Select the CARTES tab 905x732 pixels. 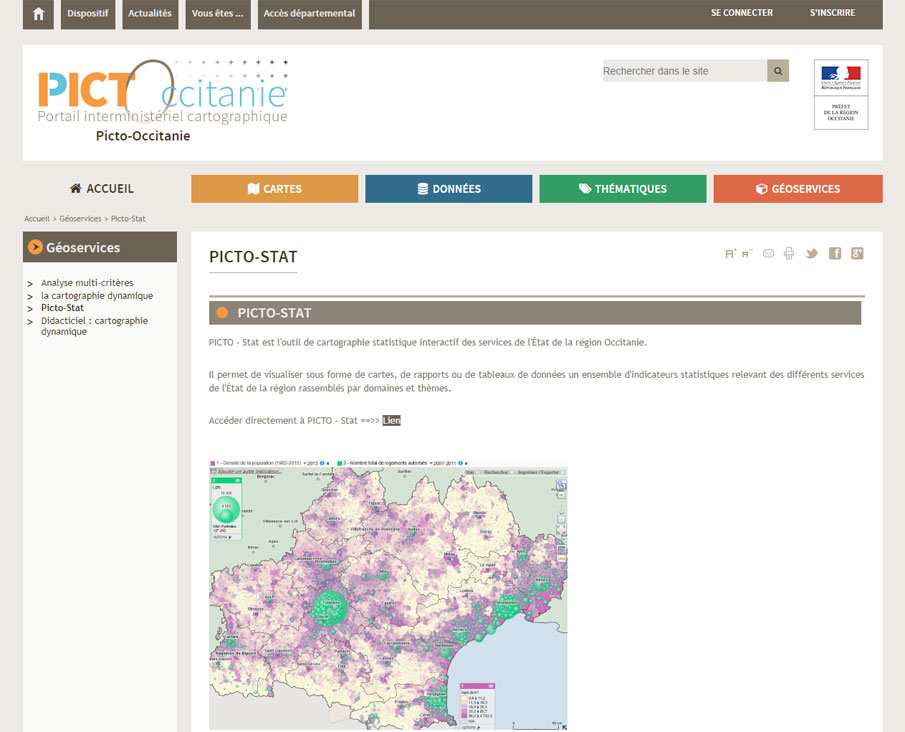(275, 189)
